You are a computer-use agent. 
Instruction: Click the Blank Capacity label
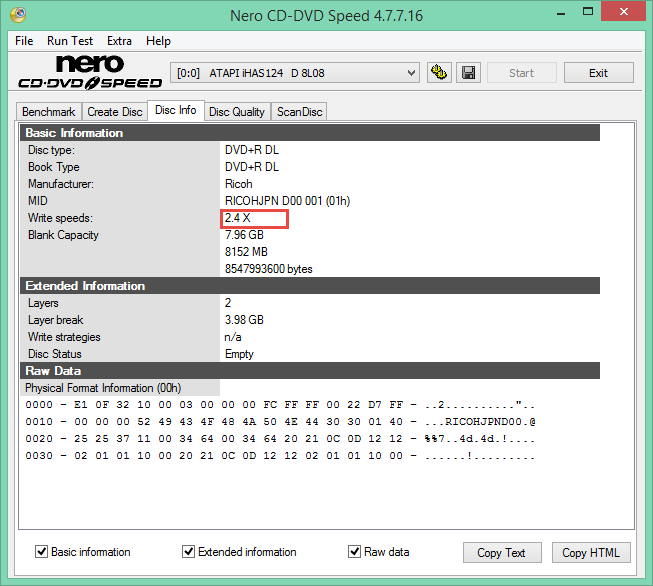click(63, 235)
